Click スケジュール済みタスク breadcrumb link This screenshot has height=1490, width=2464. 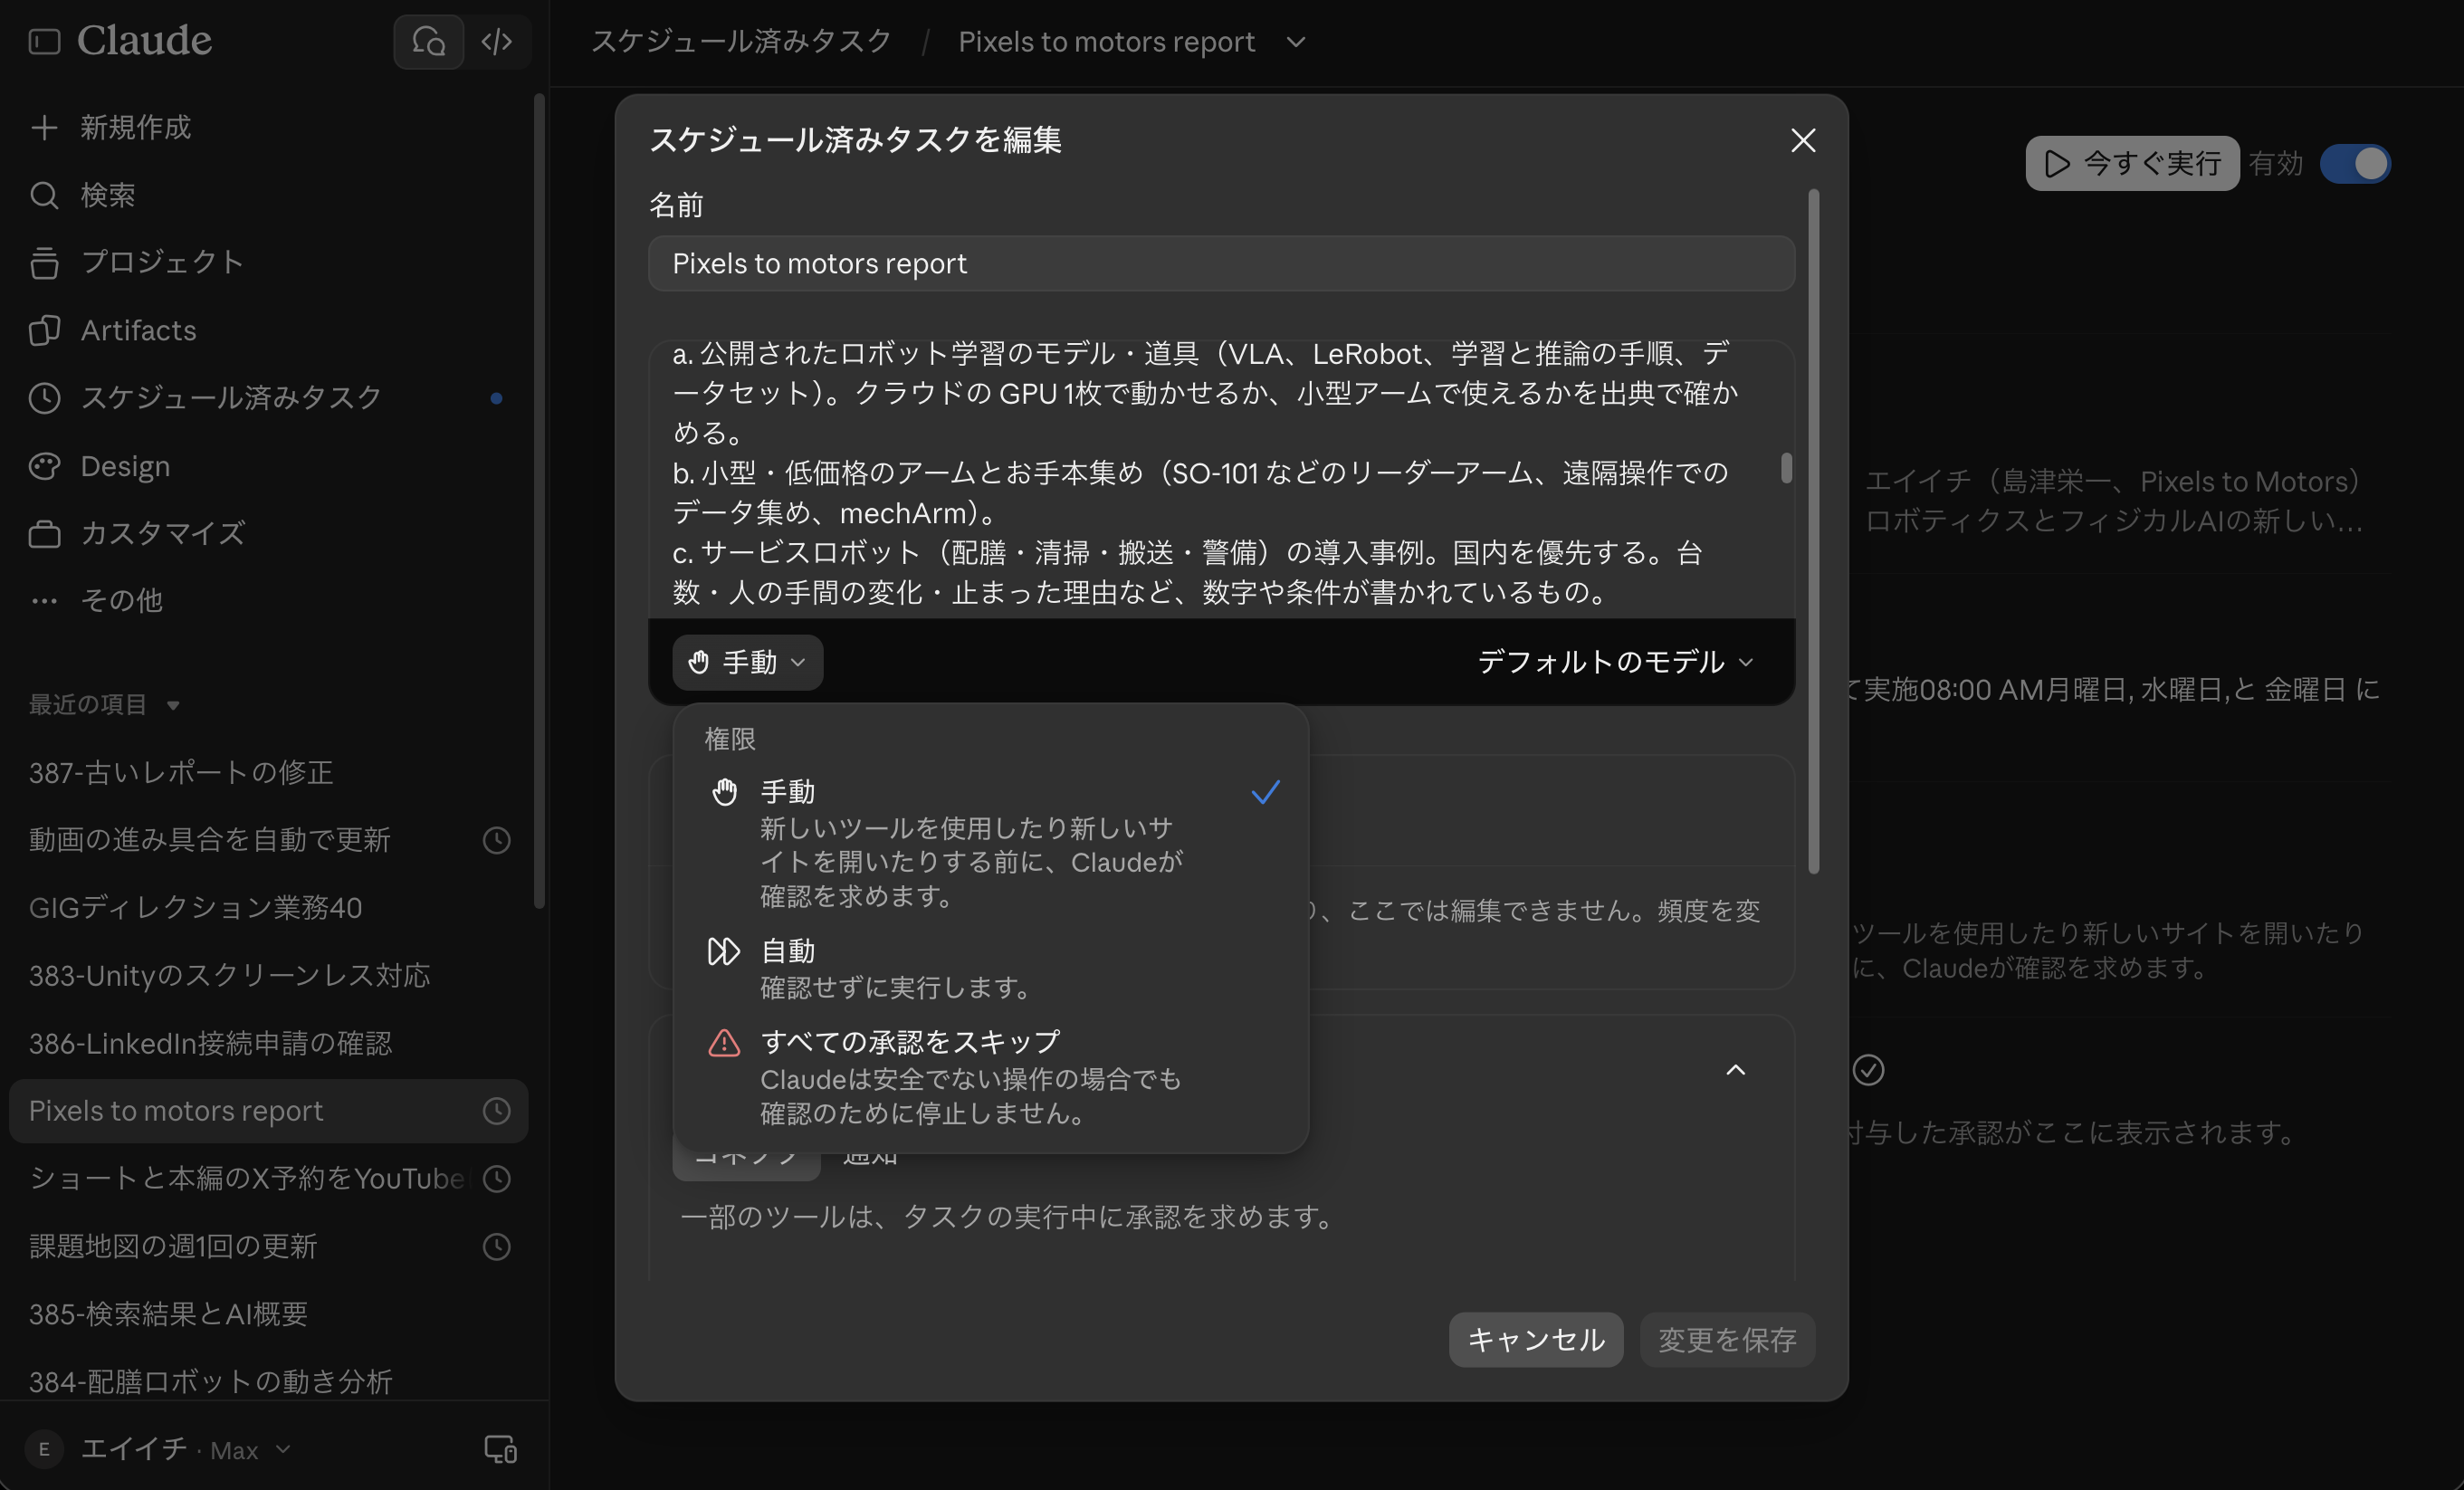pos(741,41)
